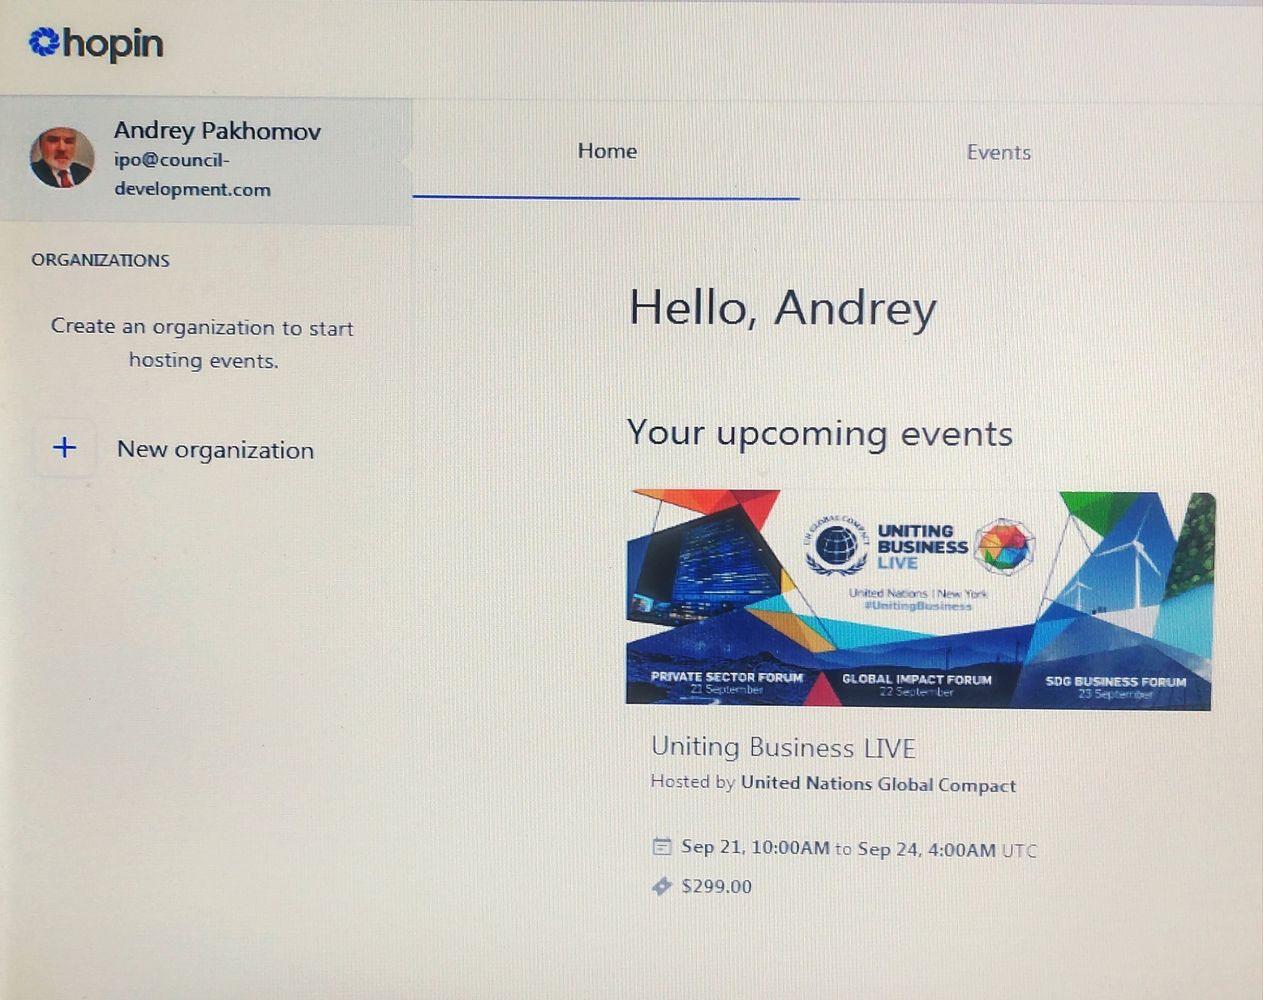Click the plus icon for new organization
The image size is (1263, 1000).
tap(65, 447)
